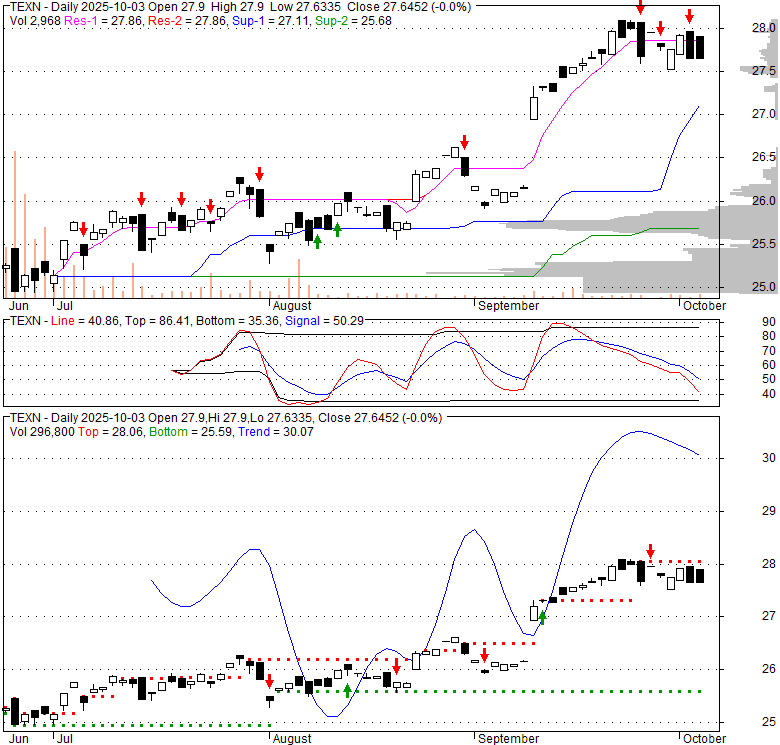780x745 pixels.
Task: Click the 'Bottom = 35.36' oscillator label
Action: pyautogui.click(x=238, y=321)
